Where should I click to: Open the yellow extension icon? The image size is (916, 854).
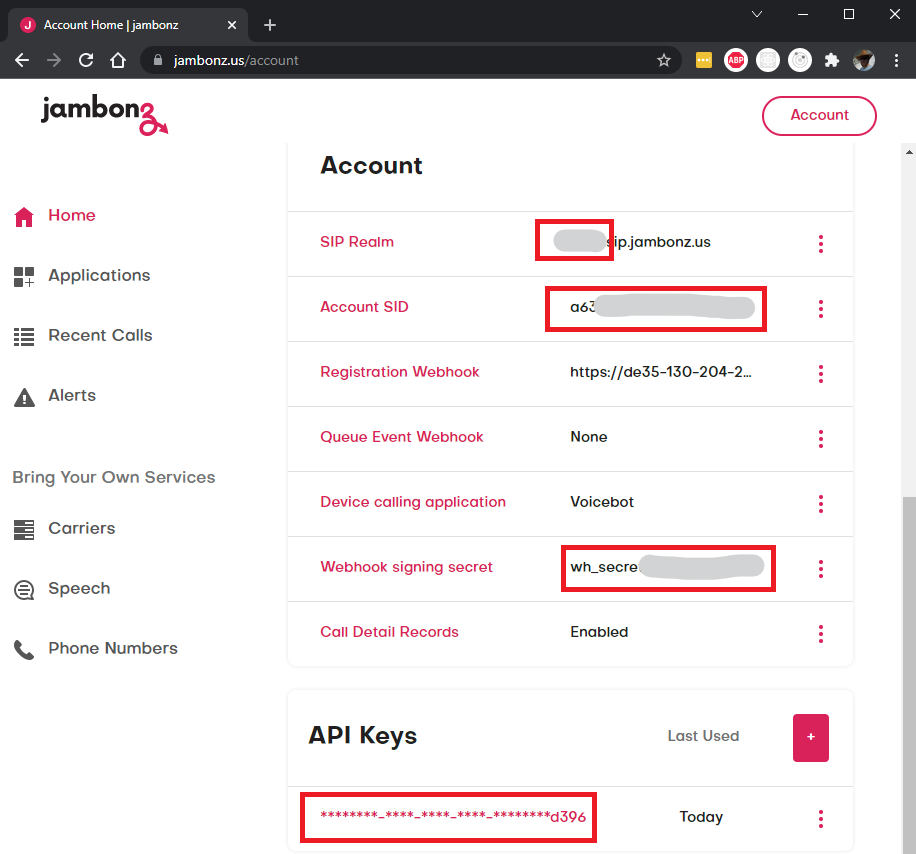pos(704,60)
